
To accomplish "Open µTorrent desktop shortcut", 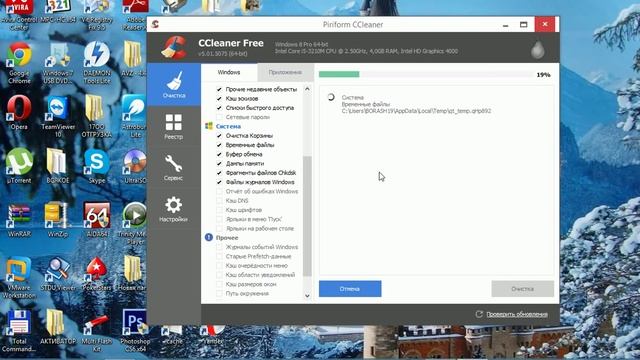I will pyautogui.click(x=19, y=166).
